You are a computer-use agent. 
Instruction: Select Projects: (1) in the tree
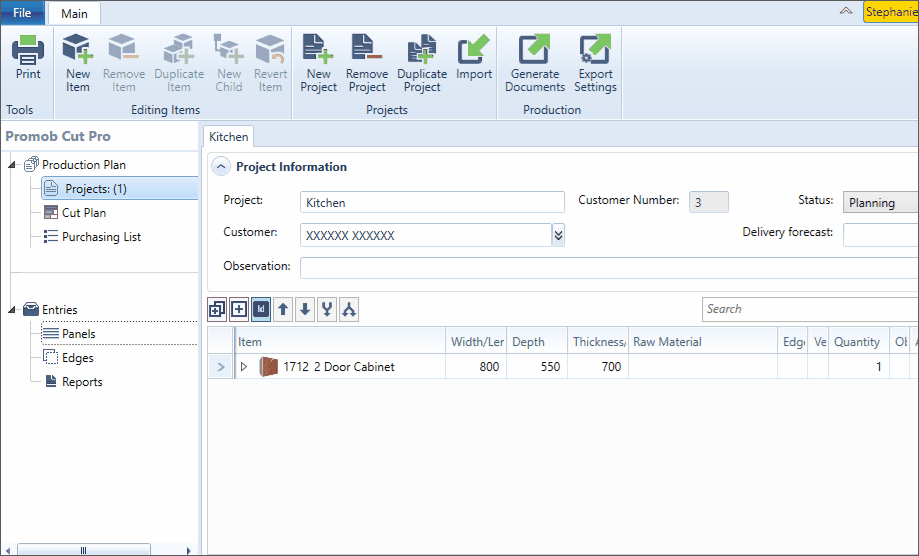[120, 189]
